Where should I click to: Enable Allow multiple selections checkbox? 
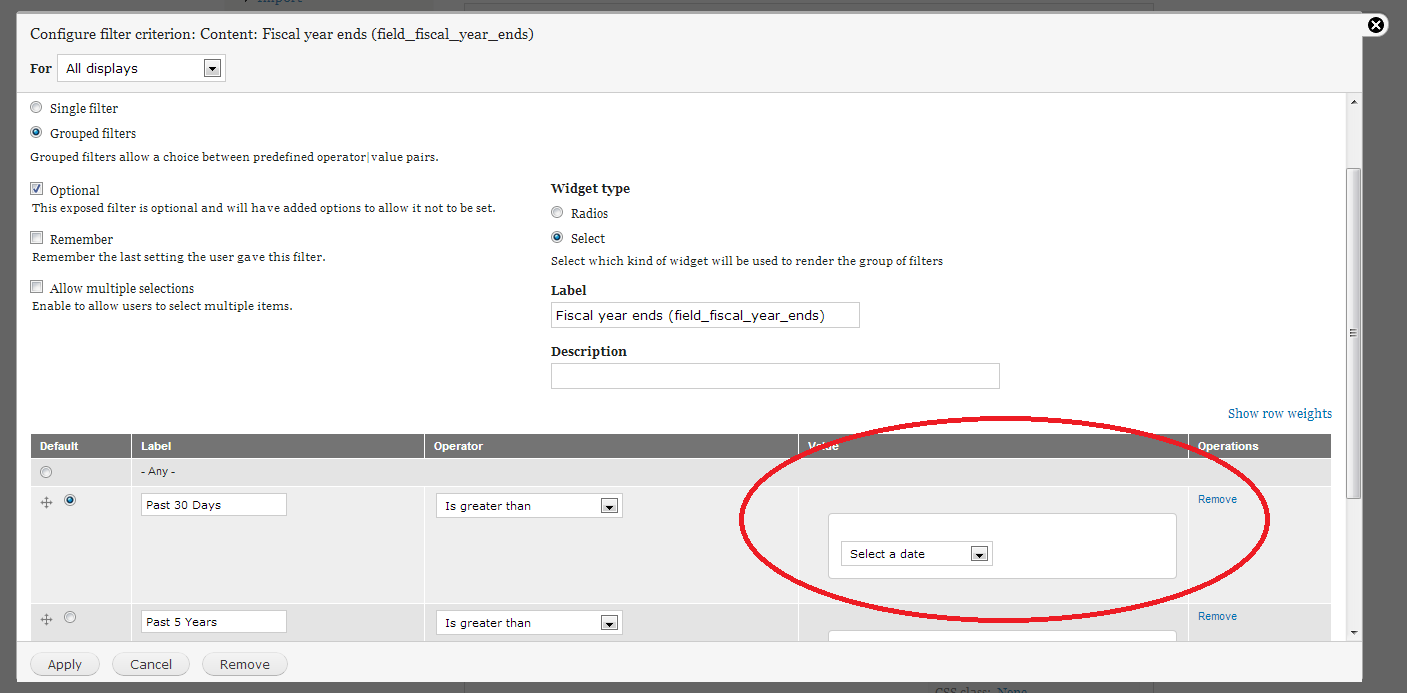pos(37,287)
